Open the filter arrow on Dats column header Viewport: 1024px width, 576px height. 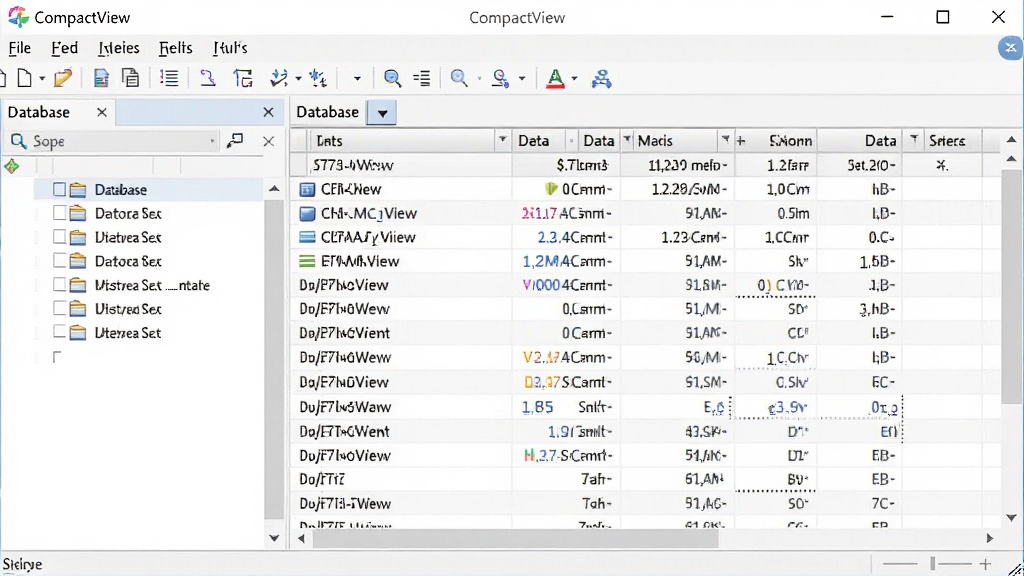502,139
